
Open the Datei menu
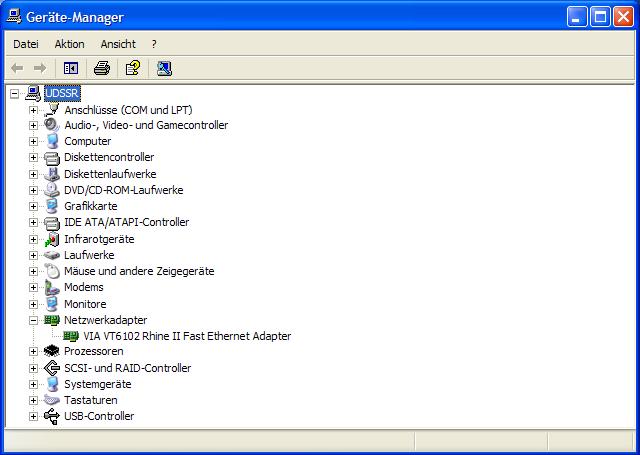[x=26, y=44]
